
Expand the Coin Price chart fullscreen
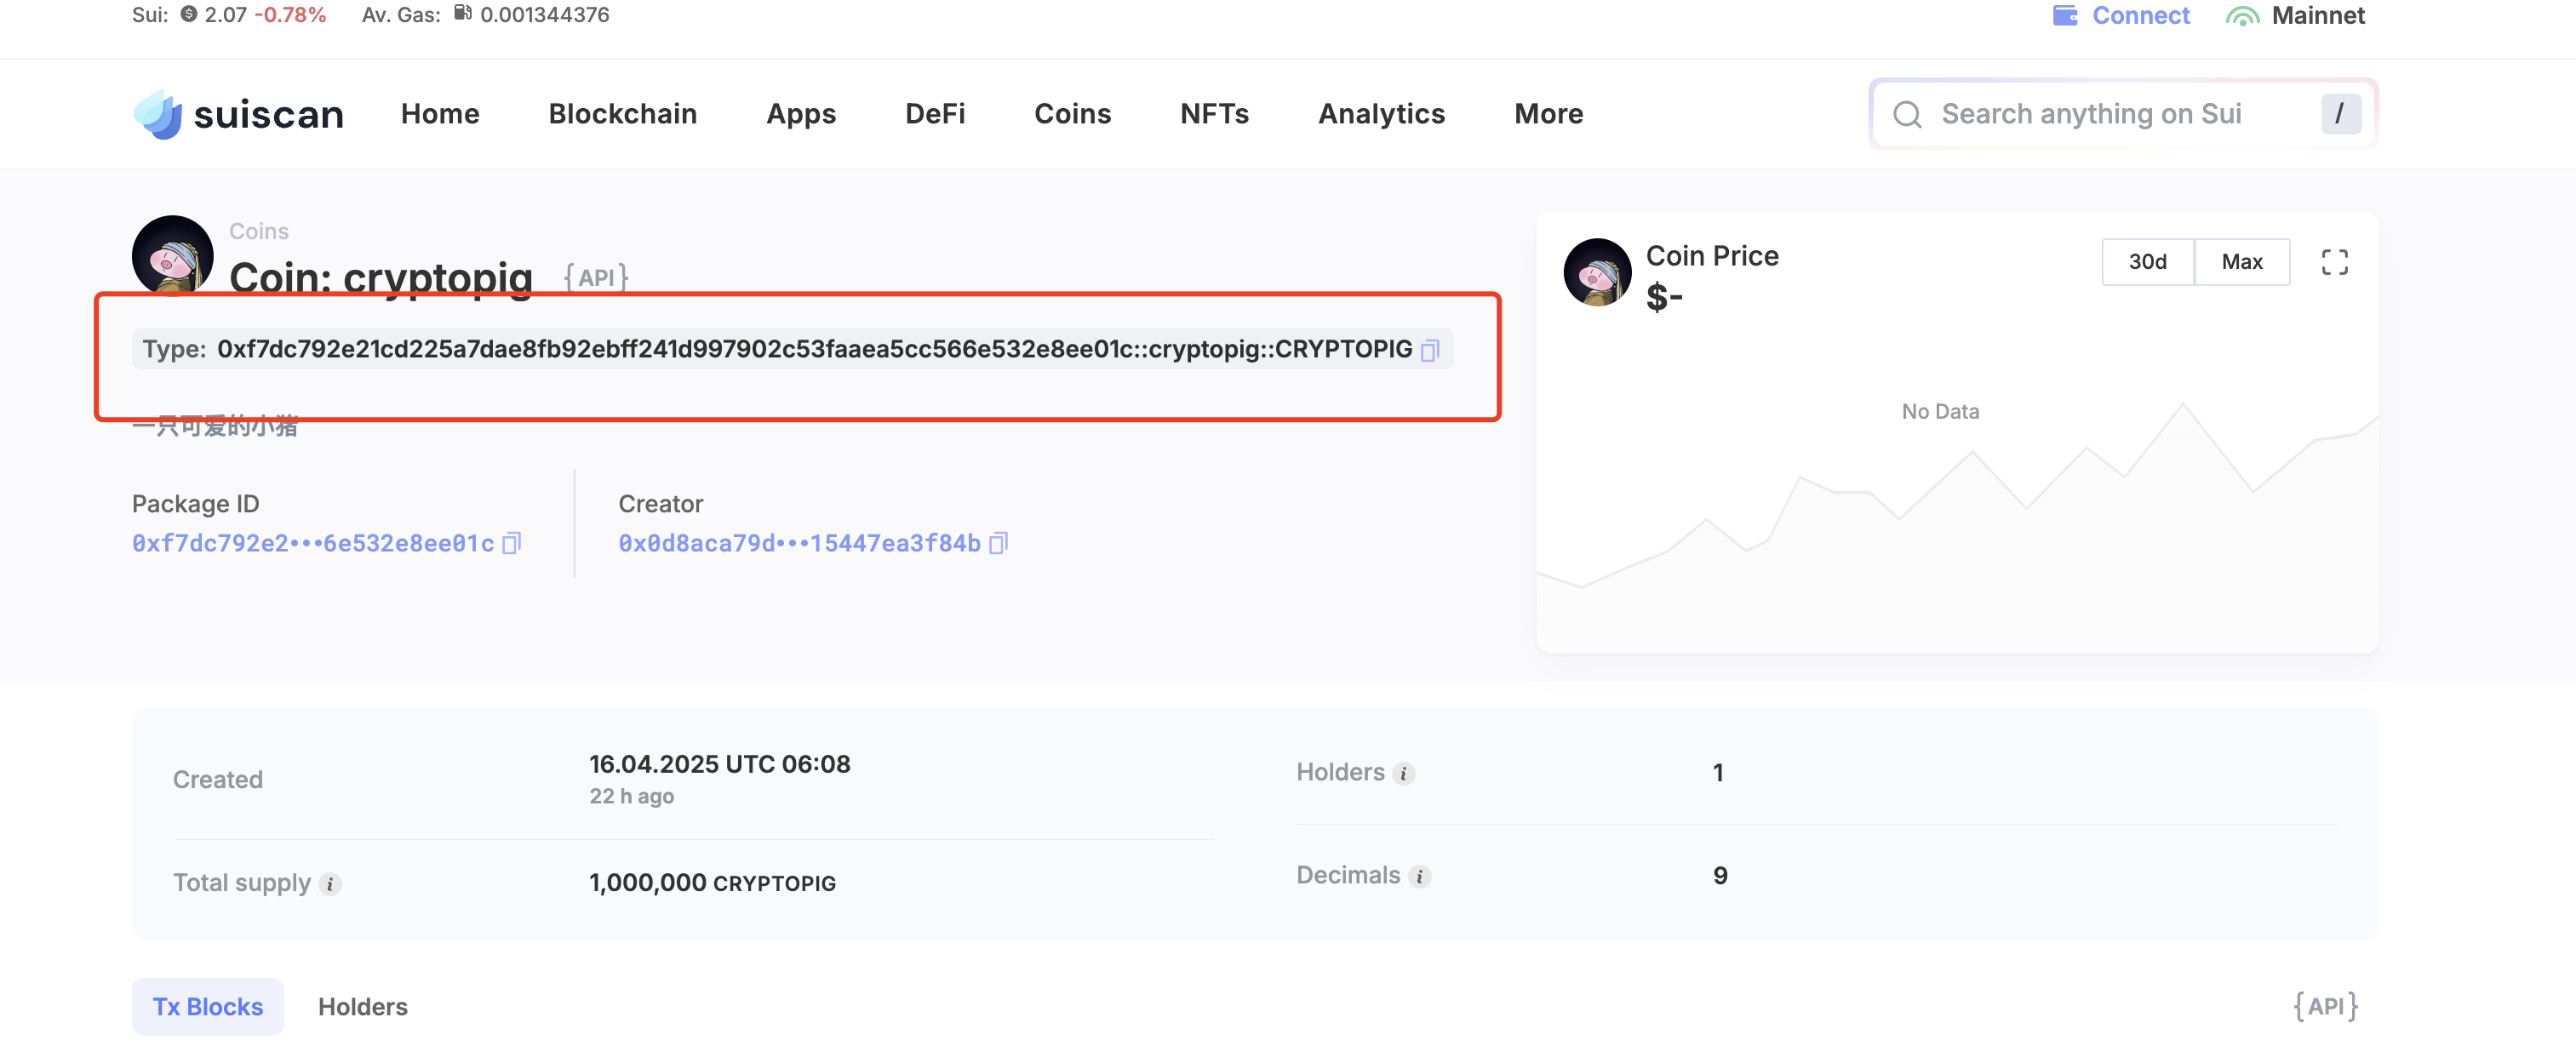pyautogui.click(x=2334, y=262)
